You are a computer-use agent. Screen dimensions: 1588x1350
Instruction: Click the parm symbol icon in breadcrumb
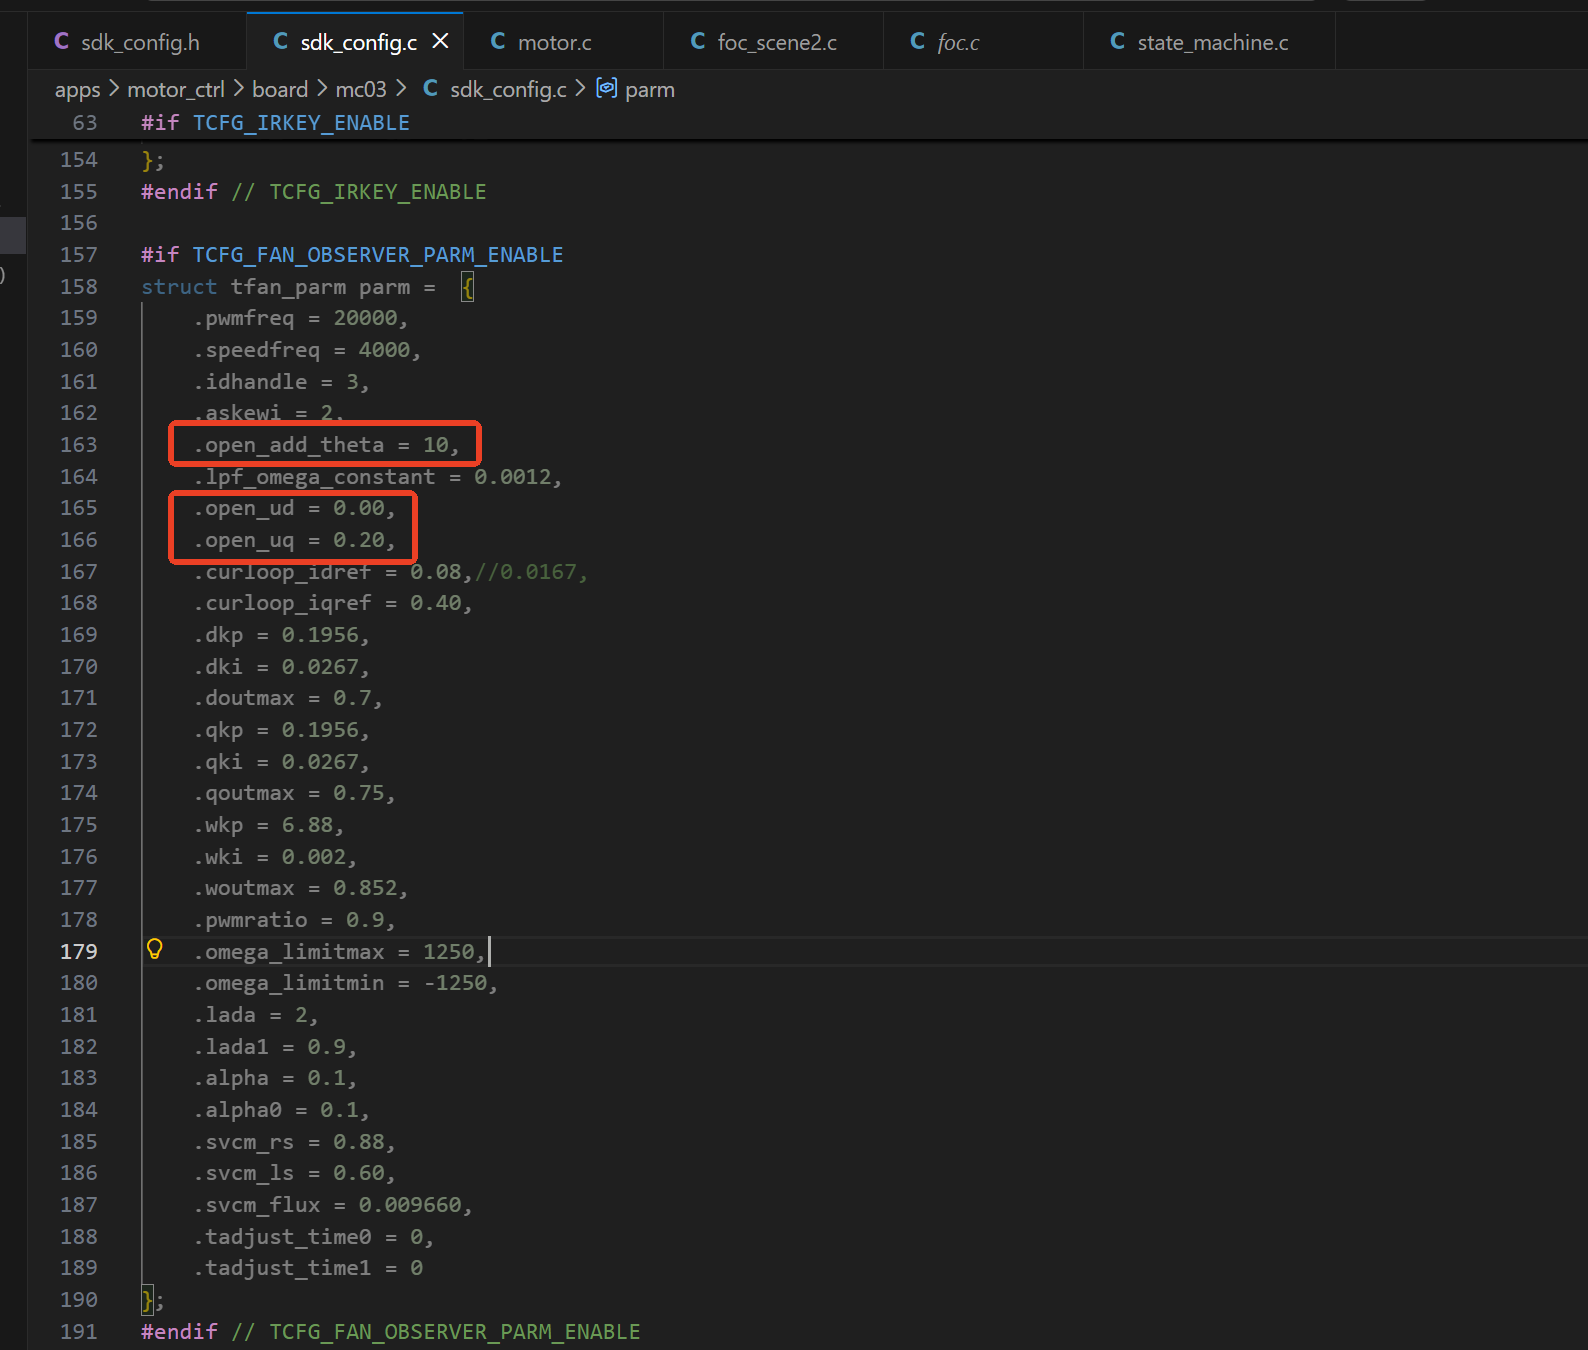pos(606,88)
